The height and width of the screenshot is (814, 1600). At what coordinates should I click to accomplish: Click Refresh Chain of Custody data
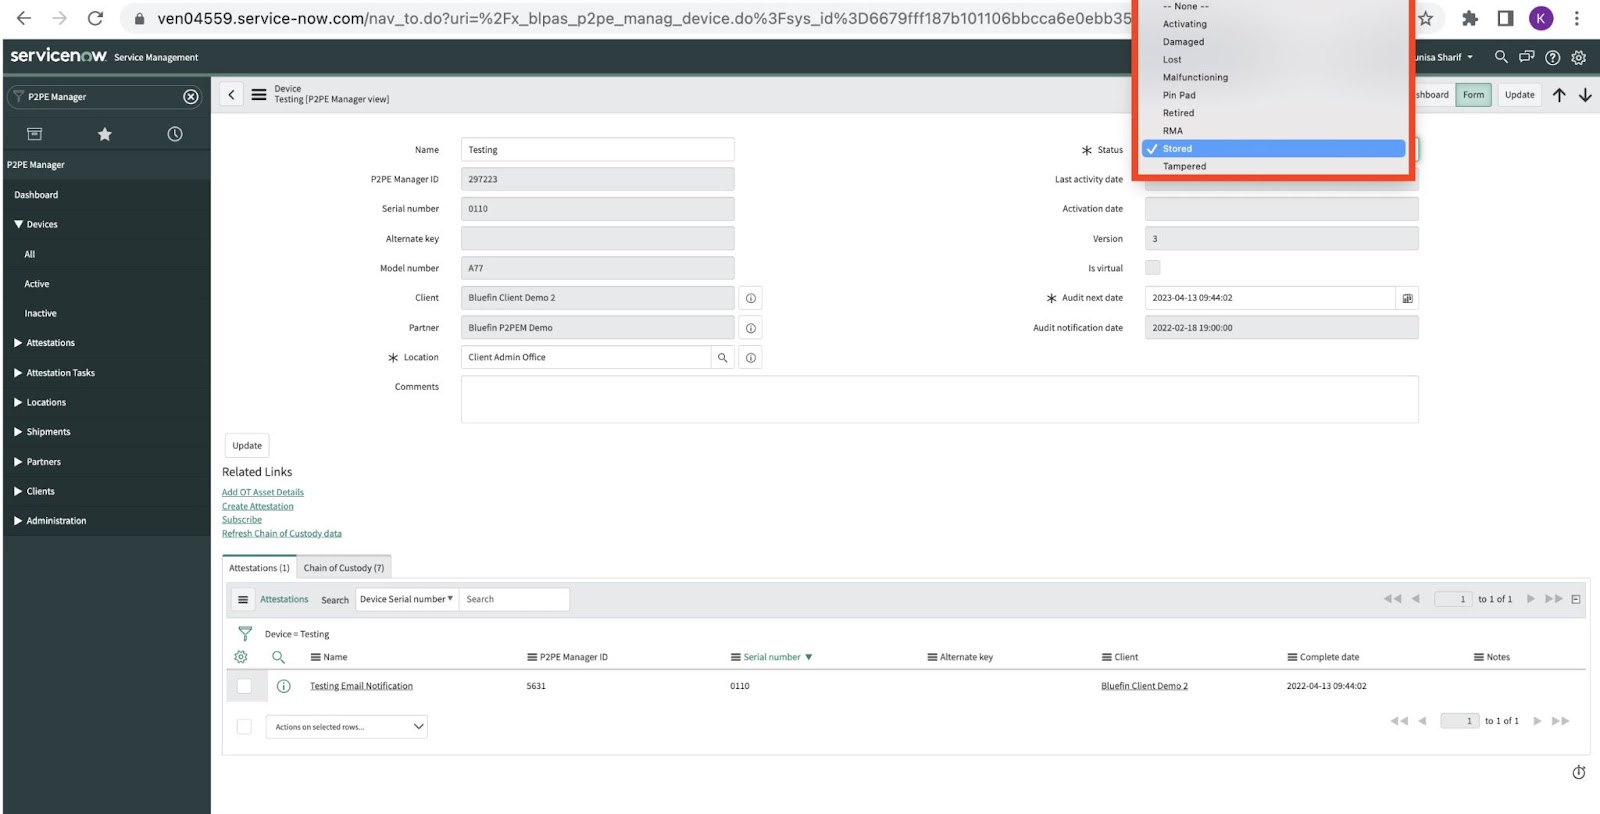(x=282, y=534)
